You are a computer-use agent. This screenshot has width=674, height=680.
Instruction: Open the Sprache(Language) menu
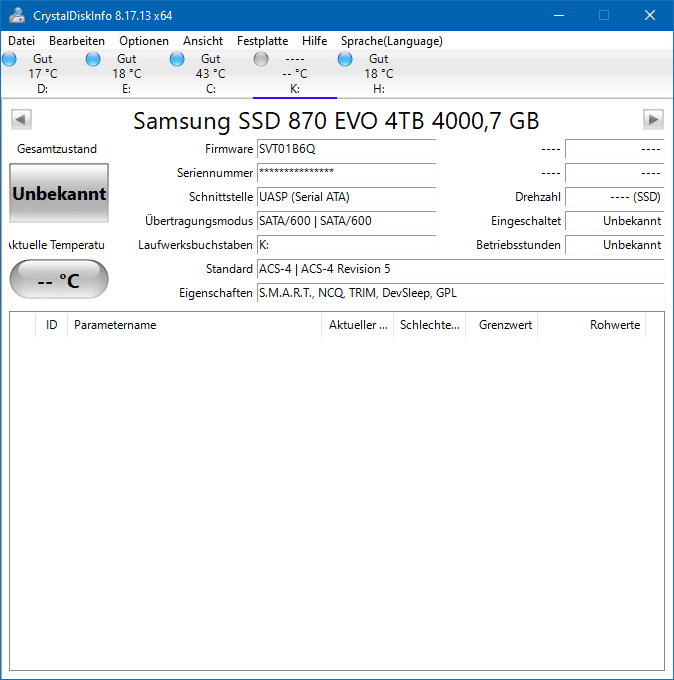pyautogui.click(x=392, y=41)
